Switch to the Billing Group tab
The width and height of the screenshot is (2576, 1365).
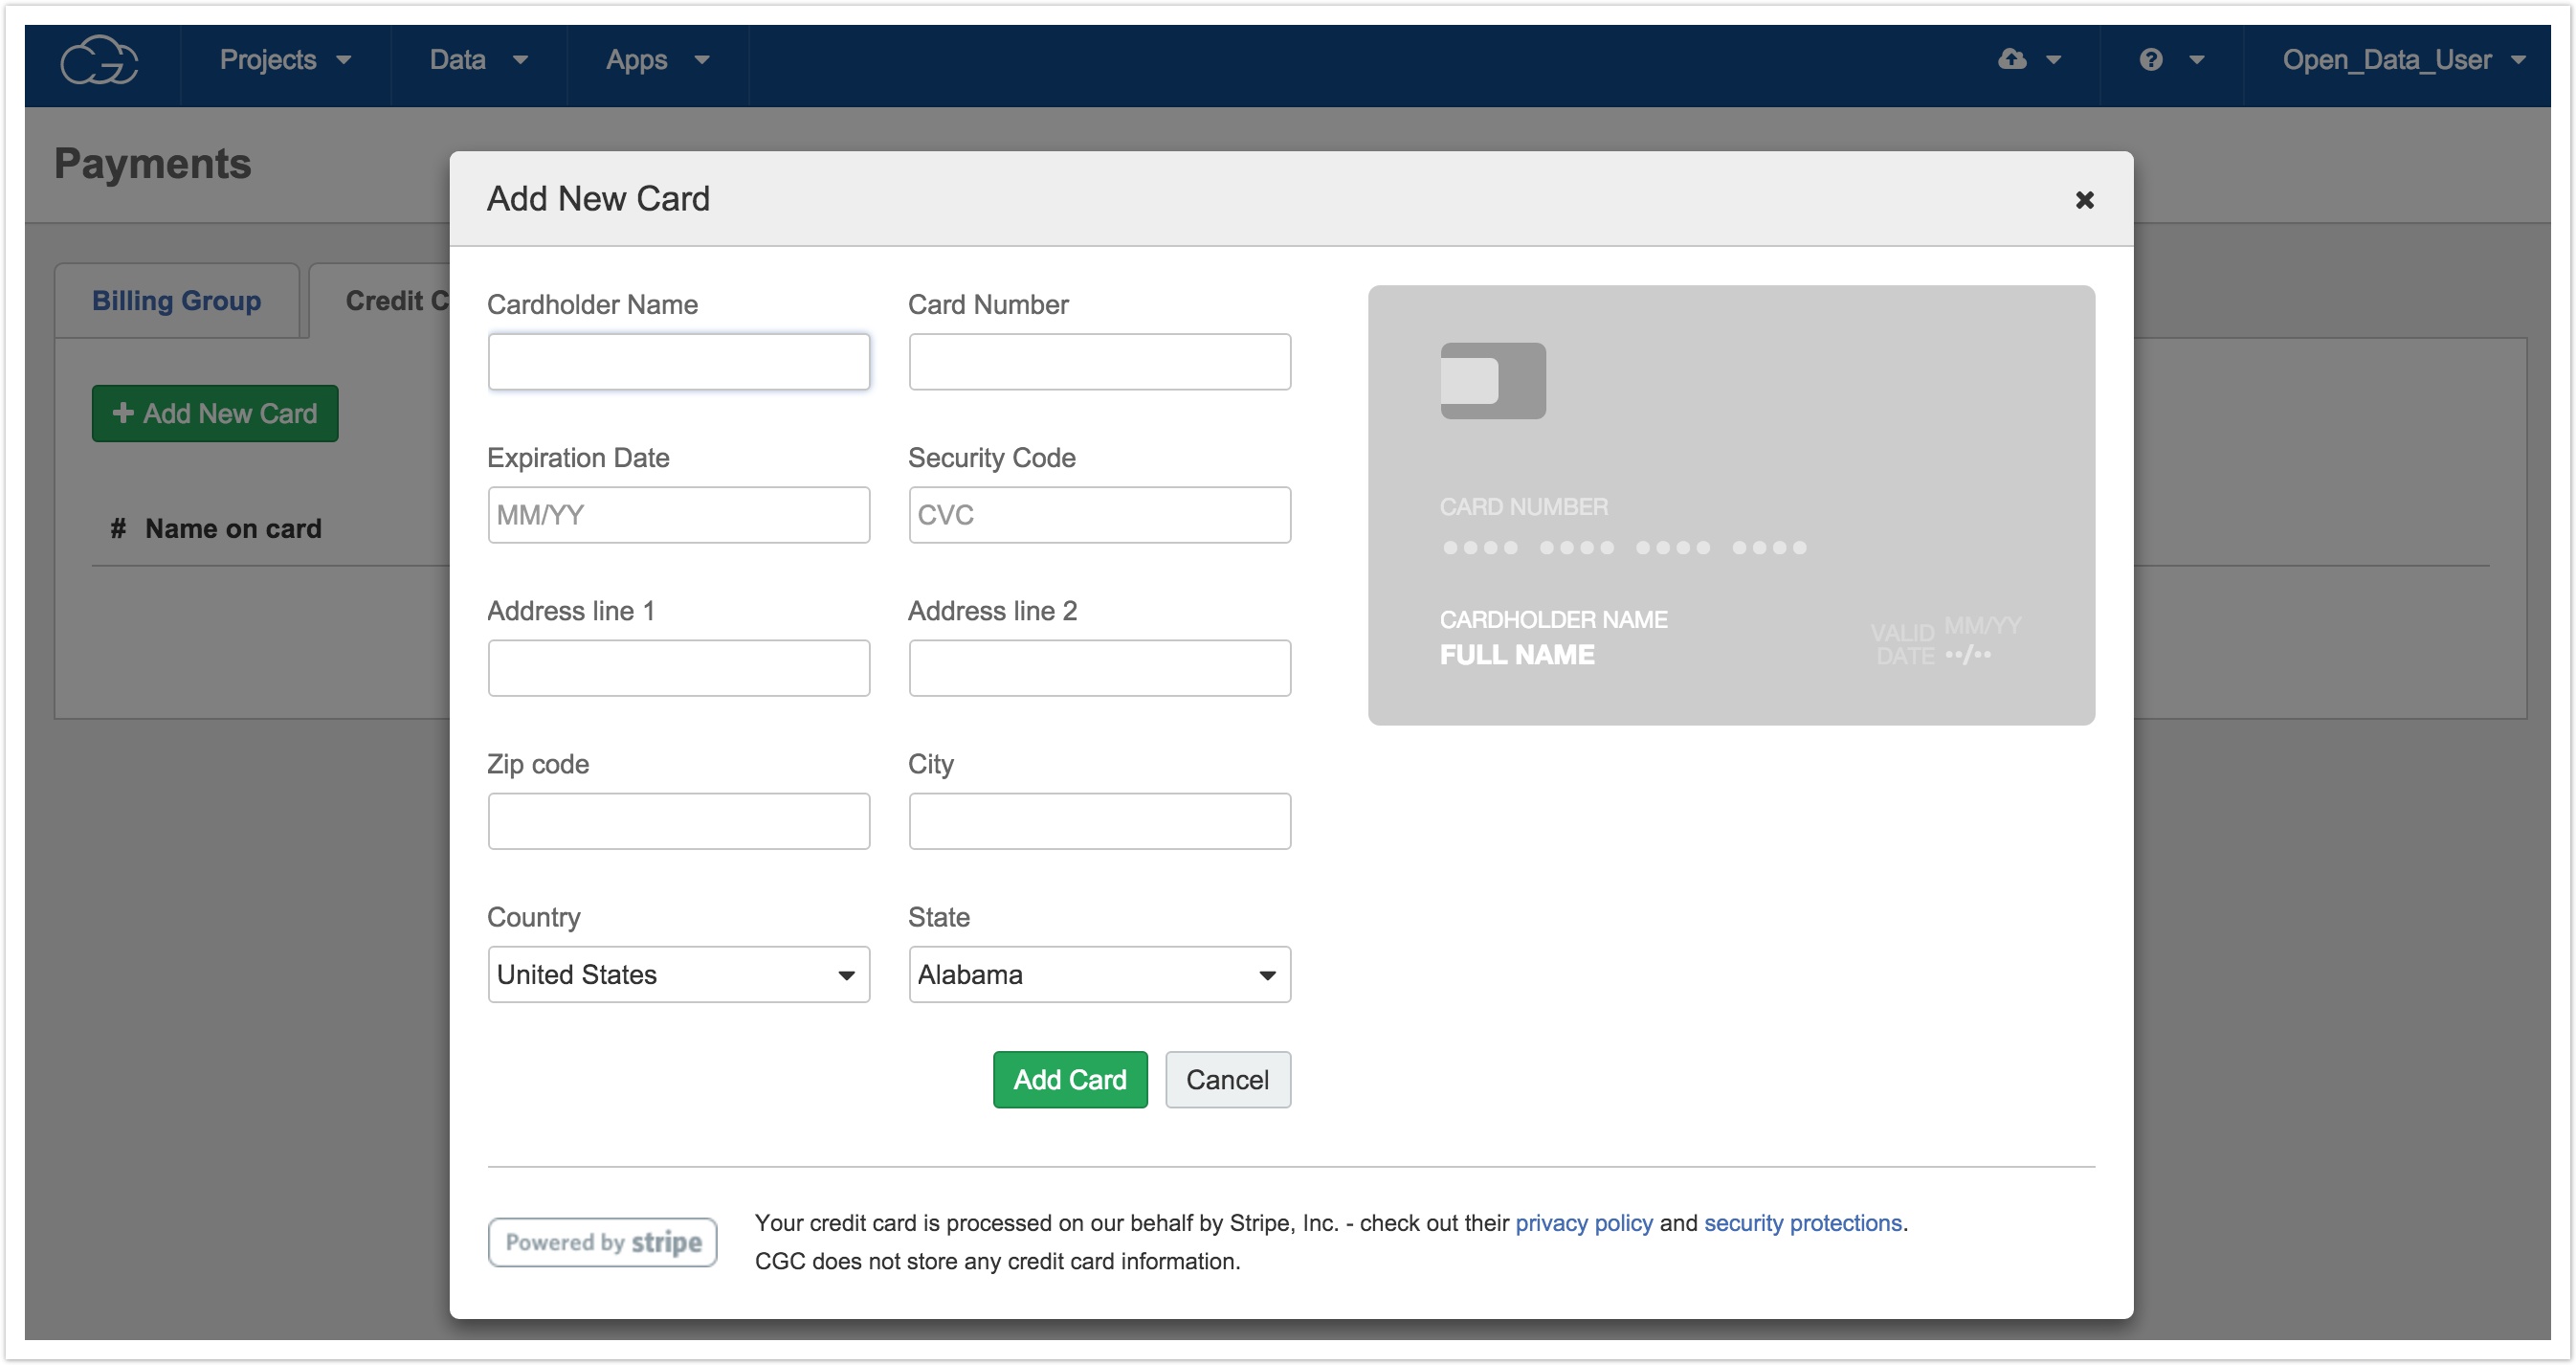click(176, 301)
